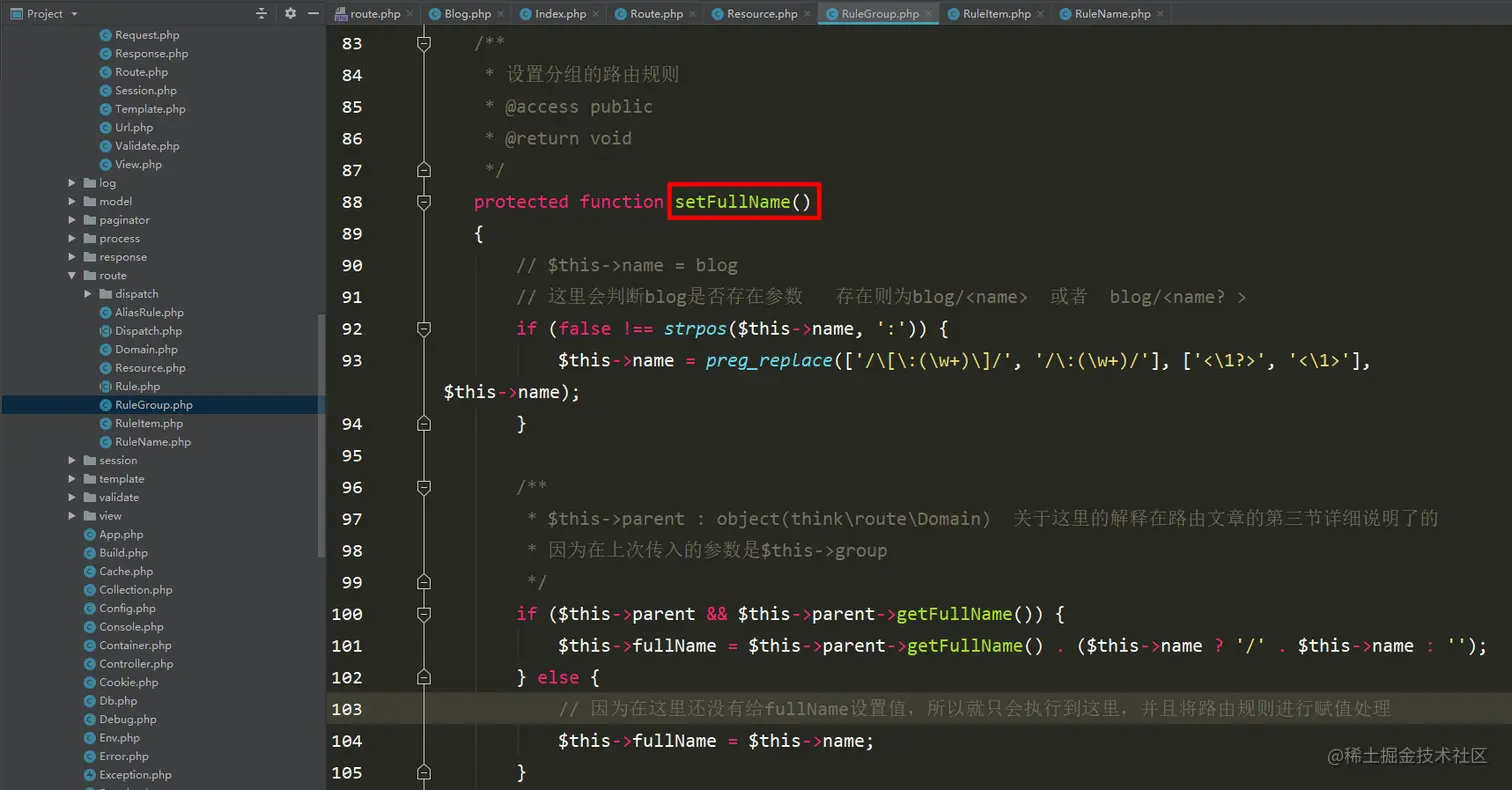1512x790 pixels.
Task: Open Project tool window settings gear
Action: tap(290, 13)
